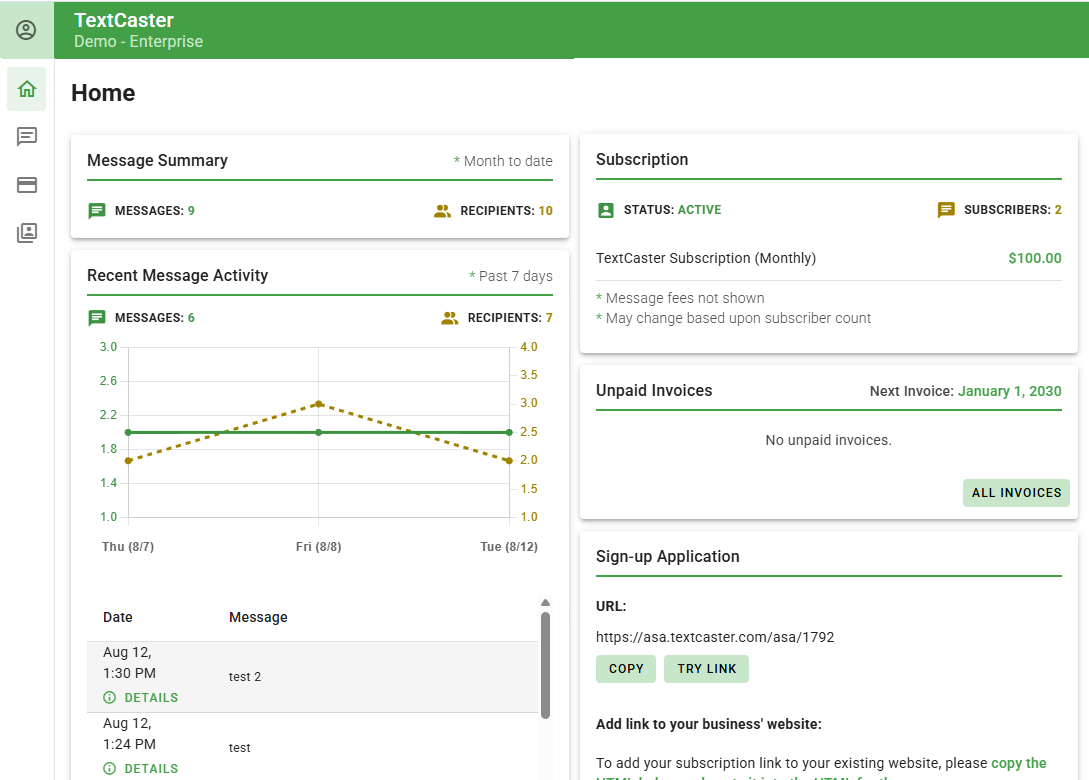
Task: Click the Message column header
Action: (258, 617)
